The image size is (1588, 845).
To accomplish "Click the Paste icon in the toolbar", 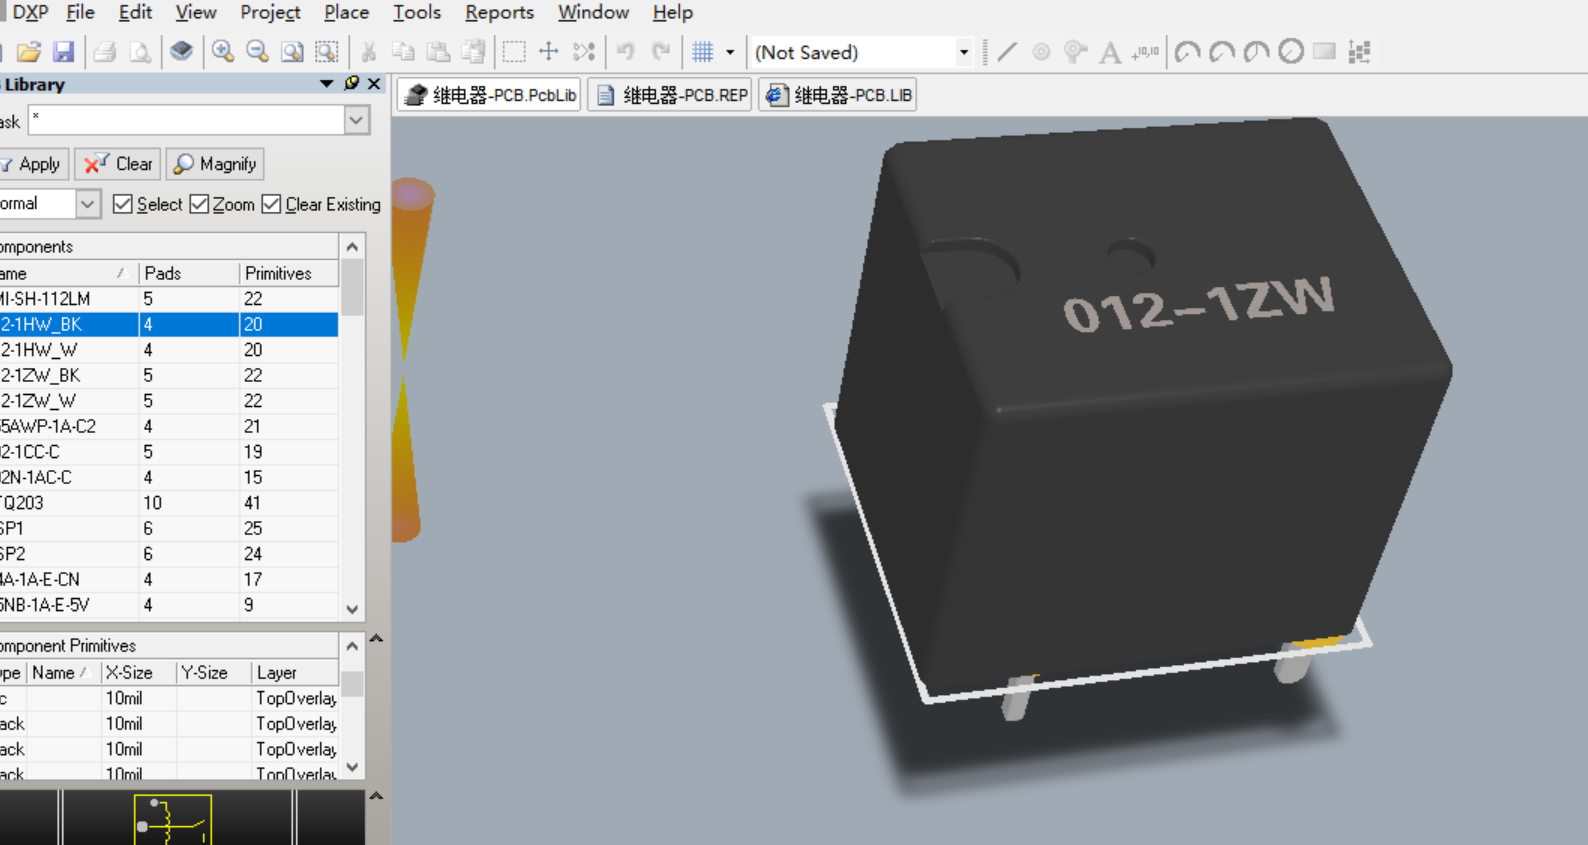I will [x=438, y=52].
